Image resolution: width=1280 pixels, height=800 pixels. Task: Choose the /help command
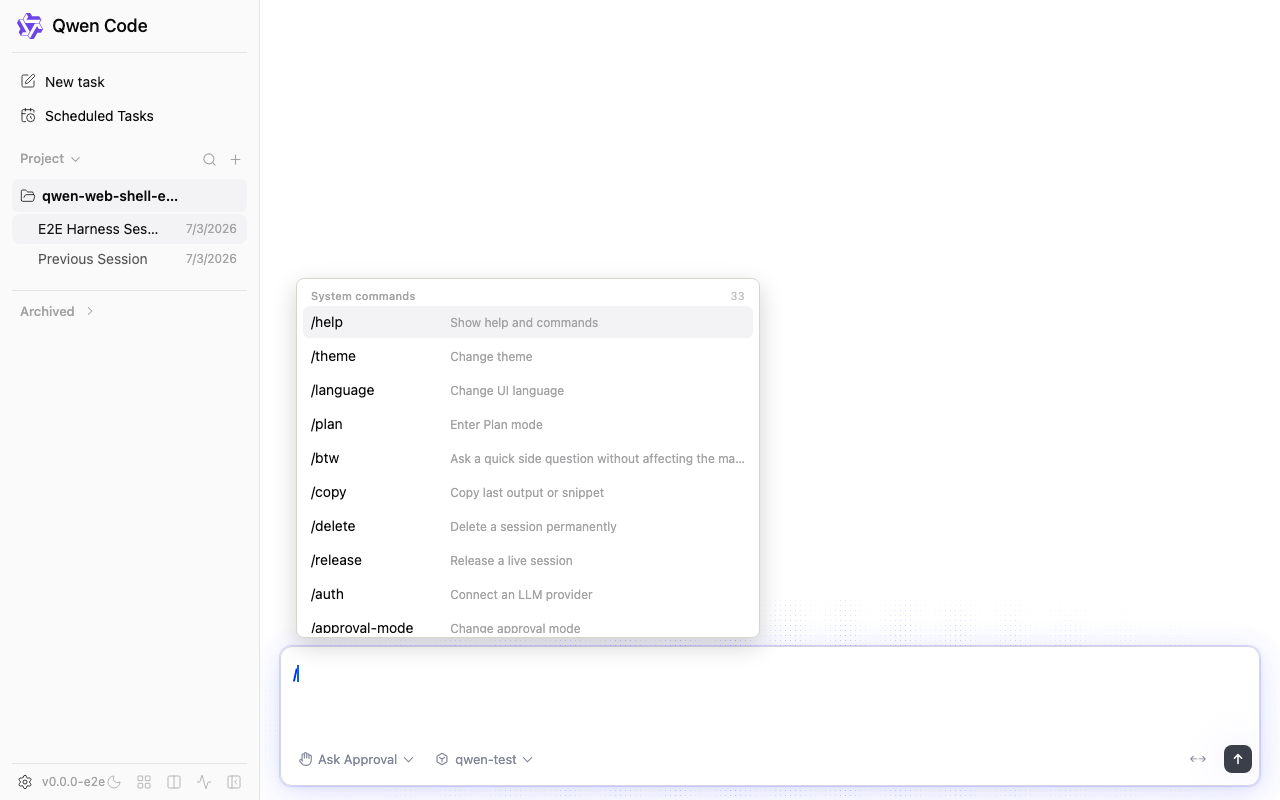[x=528, y=322]
